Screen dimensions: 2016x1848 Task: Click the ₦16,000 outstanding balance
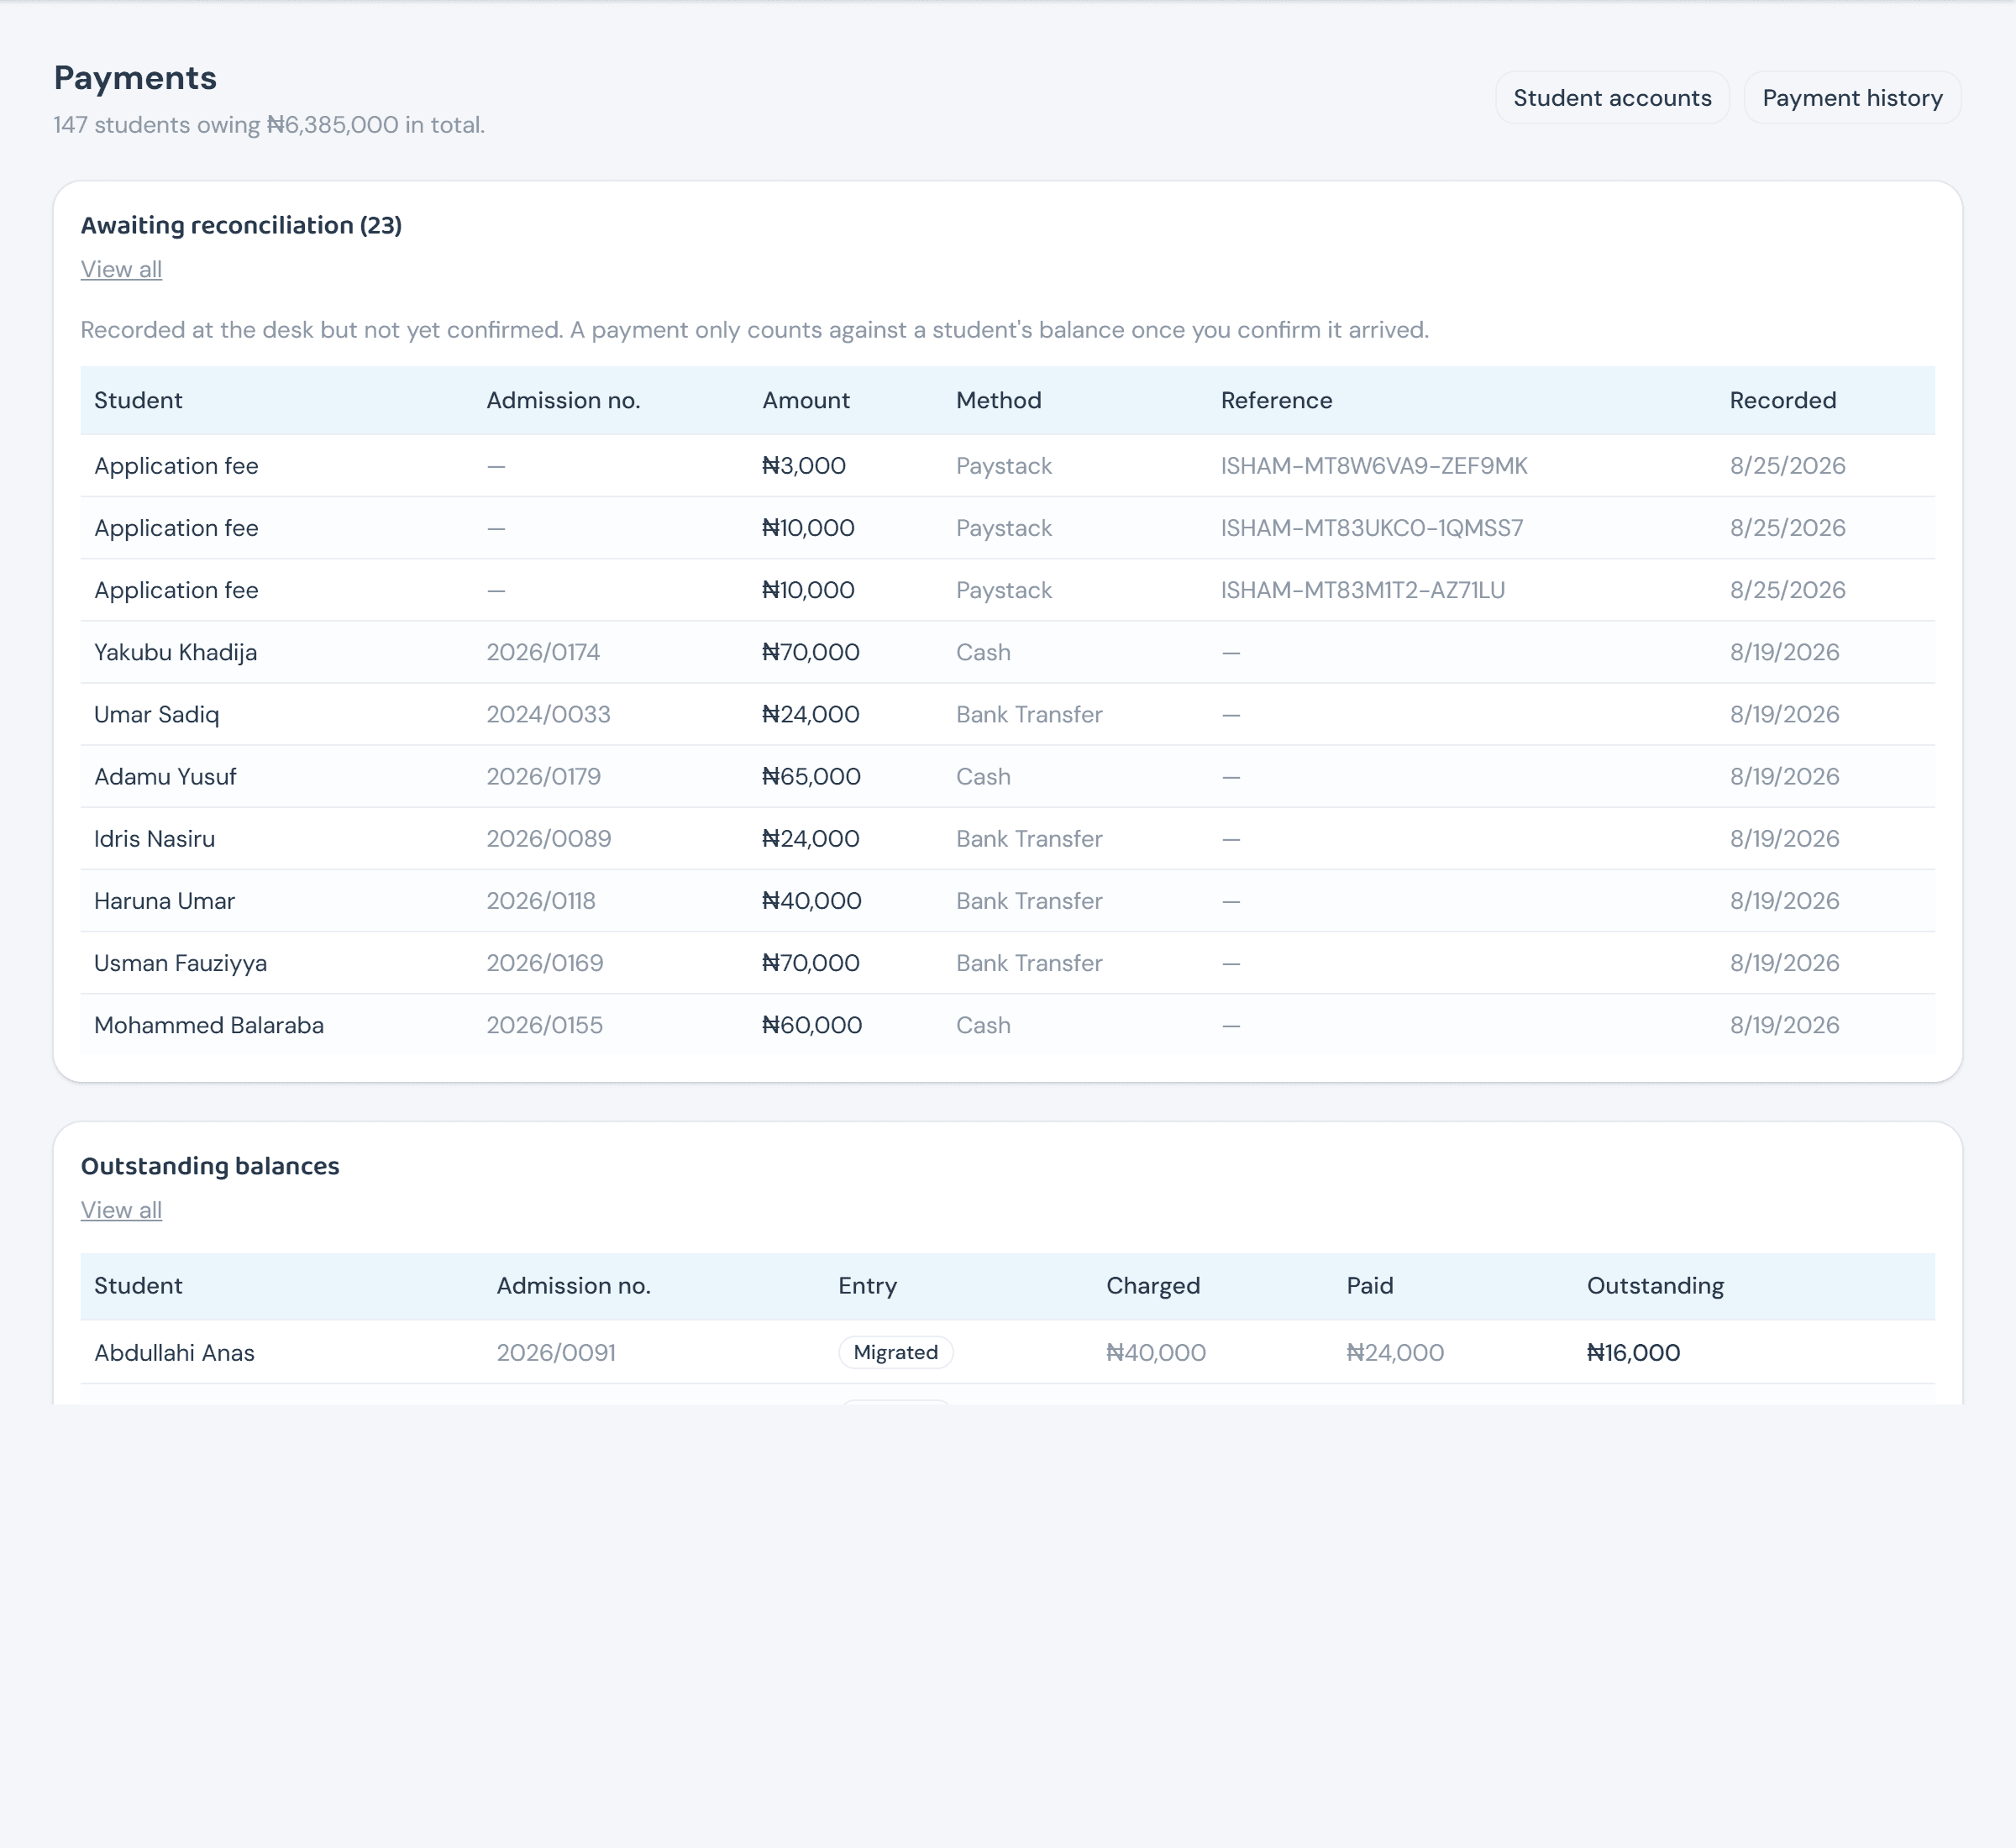[x=1633, y=1352]
